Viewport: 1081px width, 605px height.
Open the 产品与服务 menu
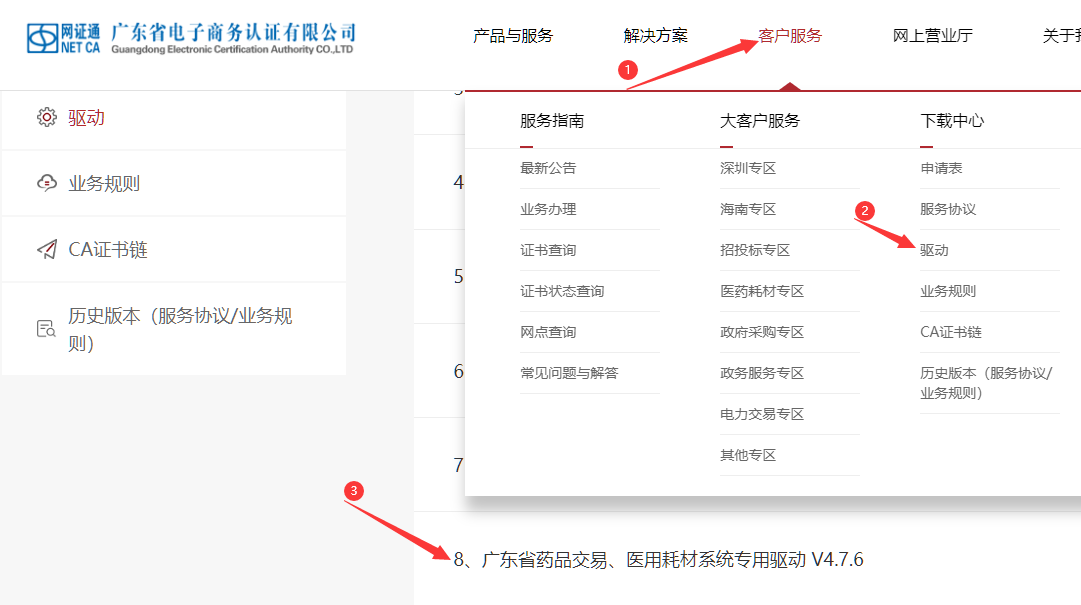click(x=512, y=36)
